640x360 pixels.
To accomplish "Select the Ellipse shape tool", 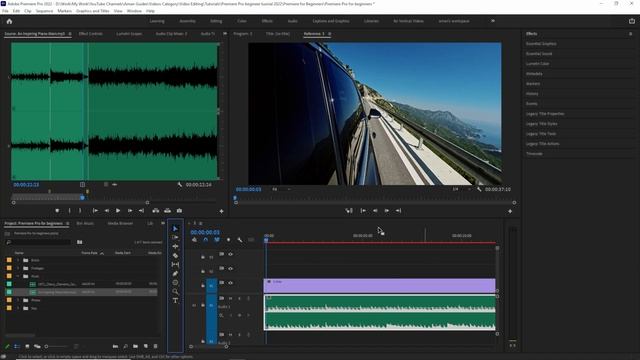I will click(175, 282).
